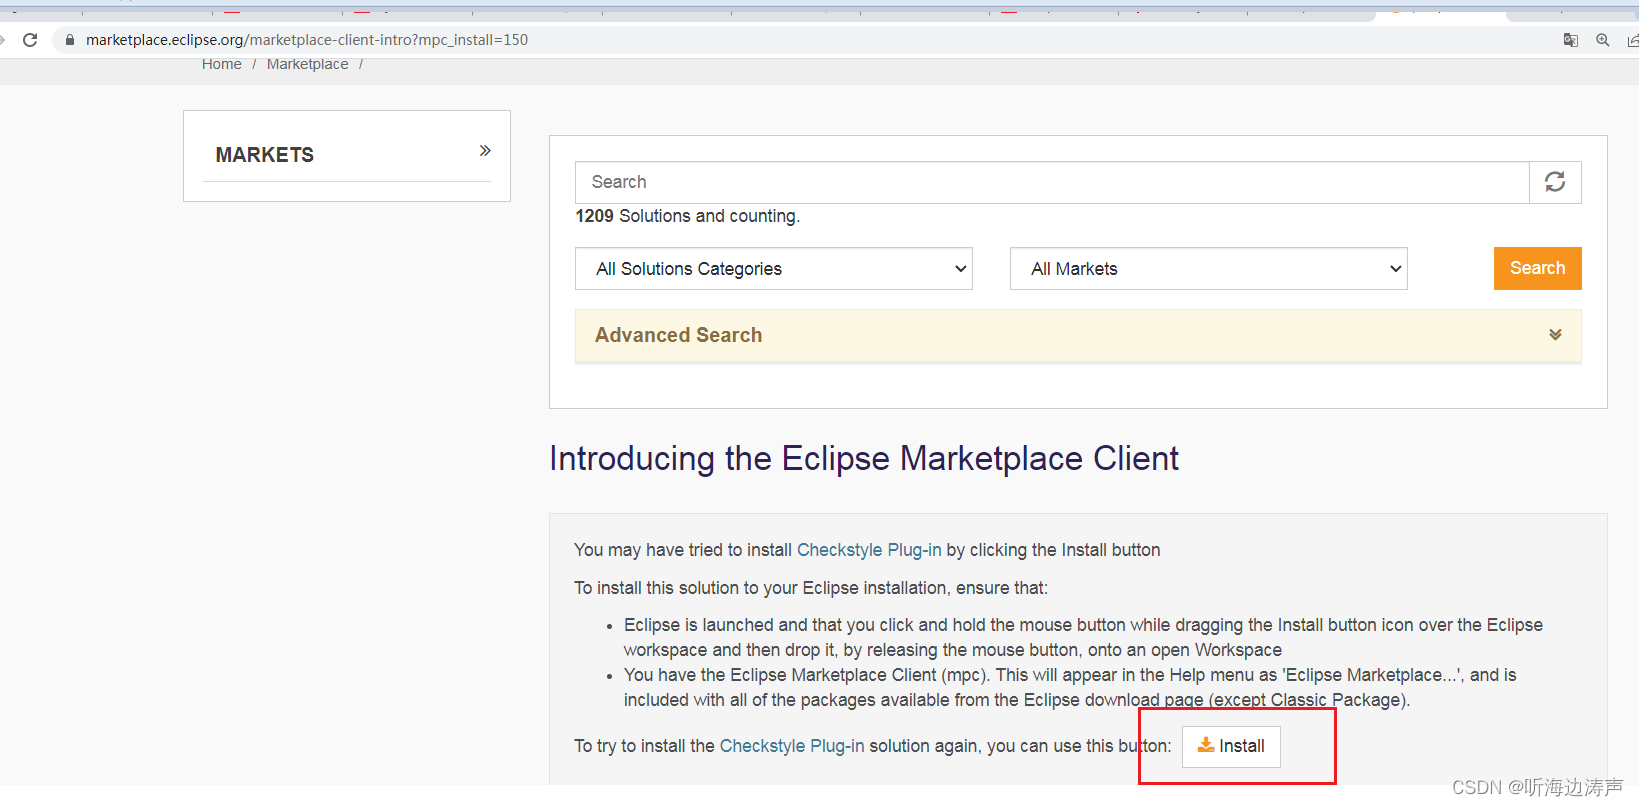Focus the Search text input field
The width and height of the screenshot is (1639, 806).
pyautogui.click(x=1052, y=182)
